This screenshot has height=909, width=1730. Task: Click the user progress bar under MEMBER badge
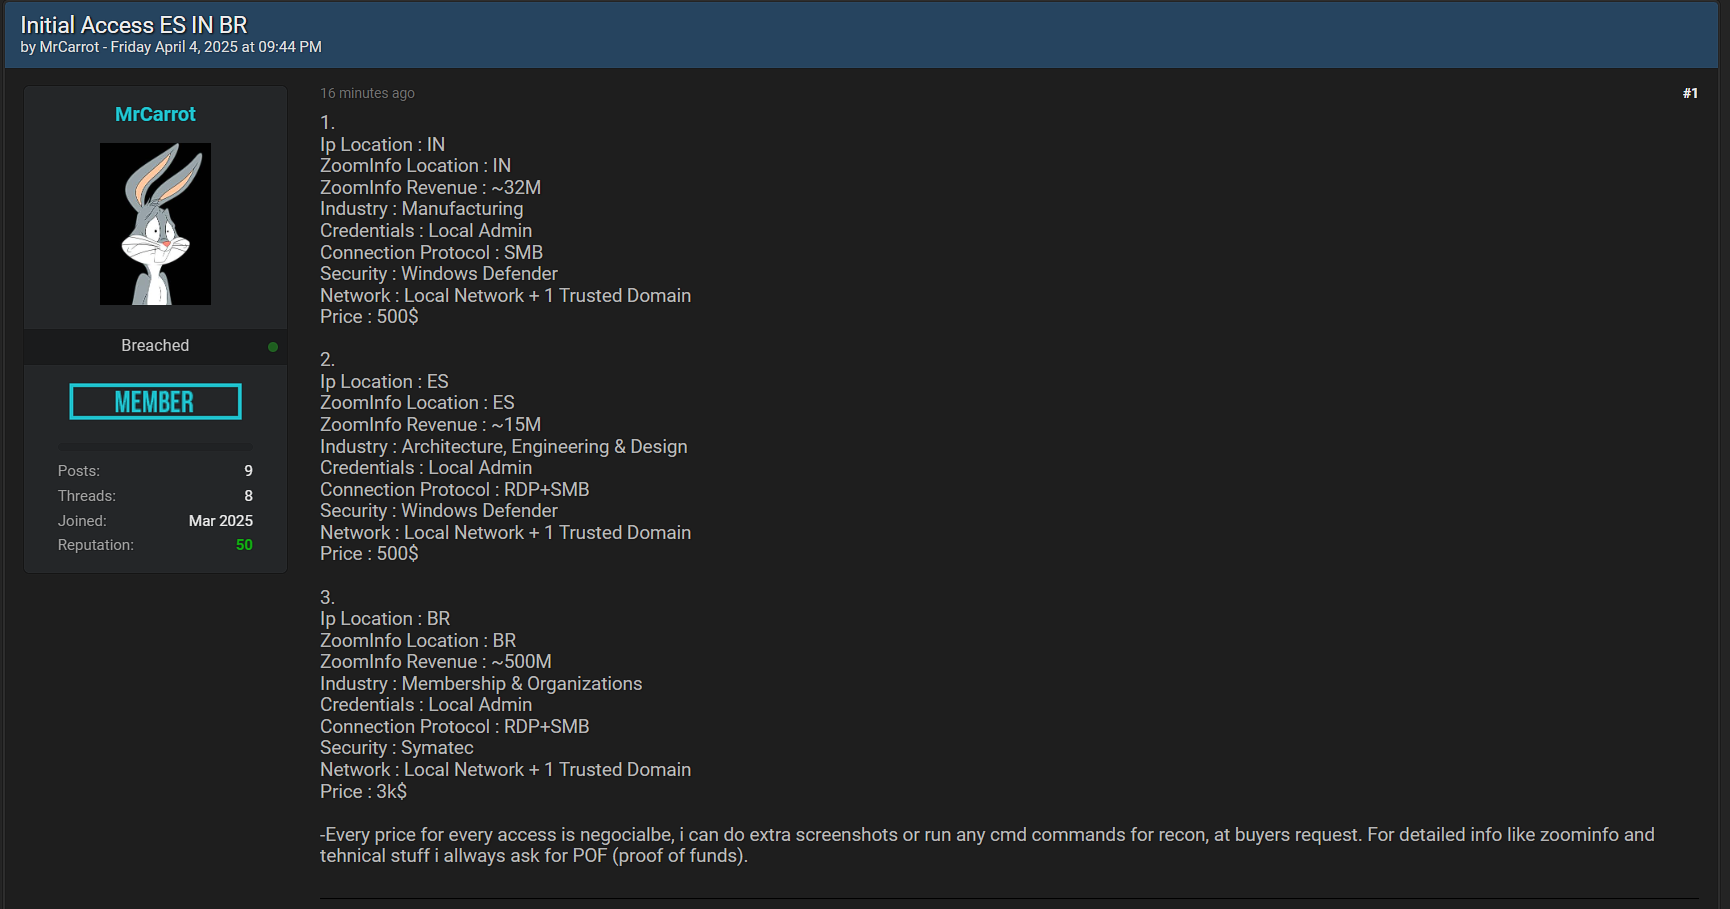coord(155,446)
